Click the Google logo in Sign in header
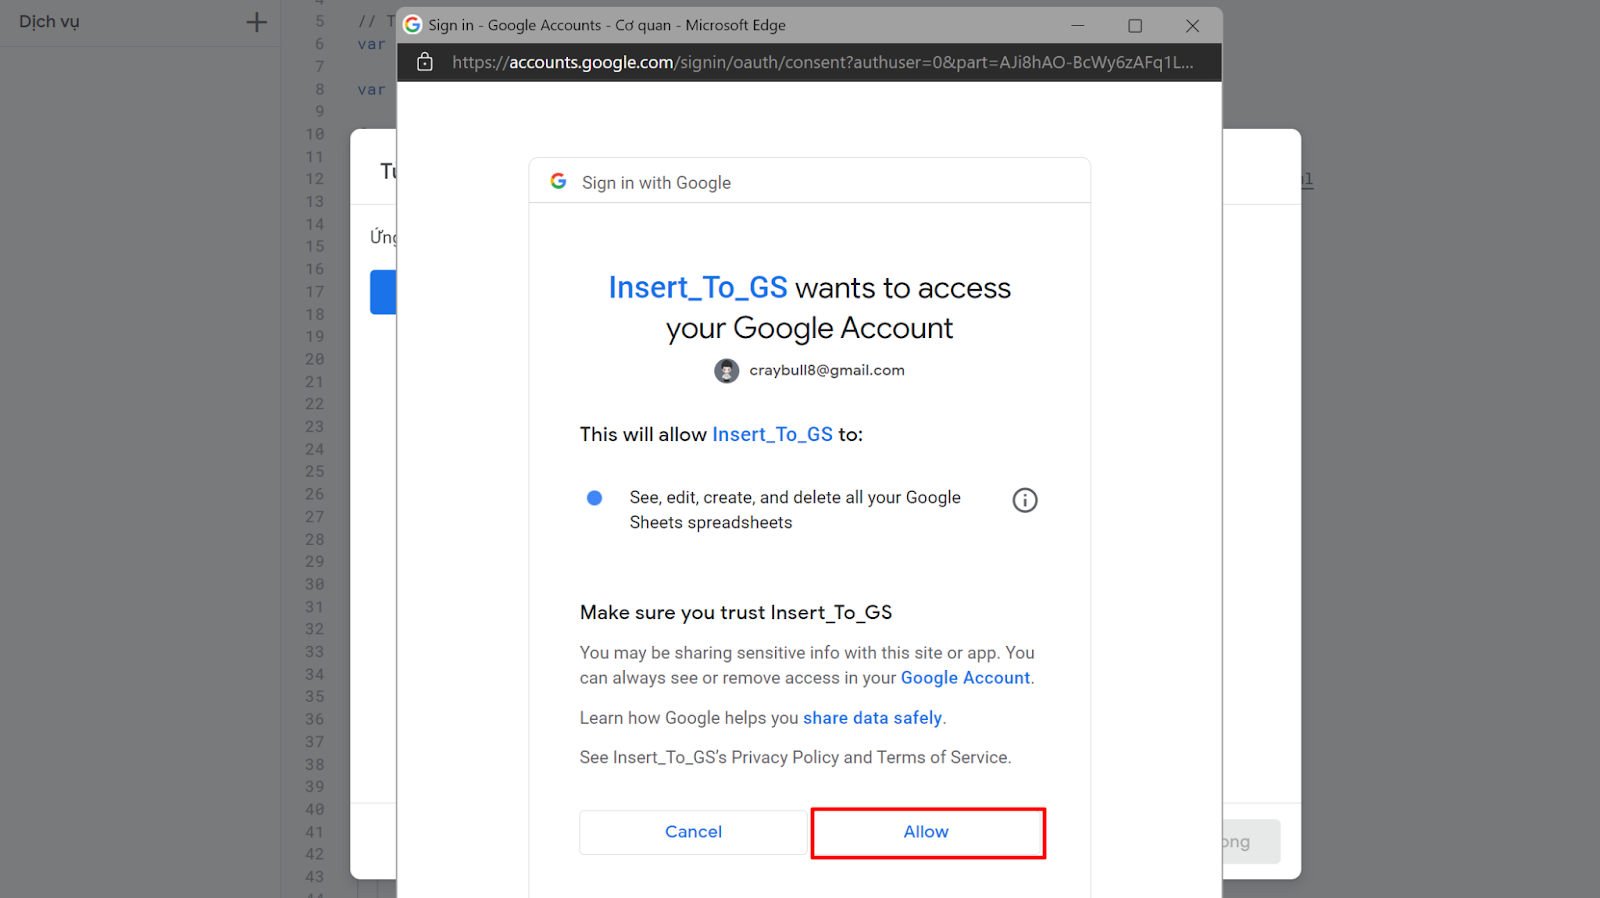 tap(559, 181)
